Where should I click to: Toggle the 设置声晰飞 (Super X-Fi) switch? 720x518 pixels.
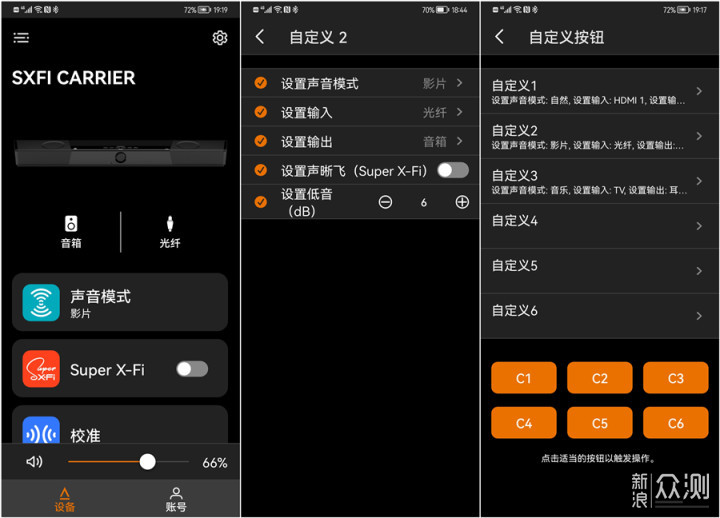(x=453, y=170)
